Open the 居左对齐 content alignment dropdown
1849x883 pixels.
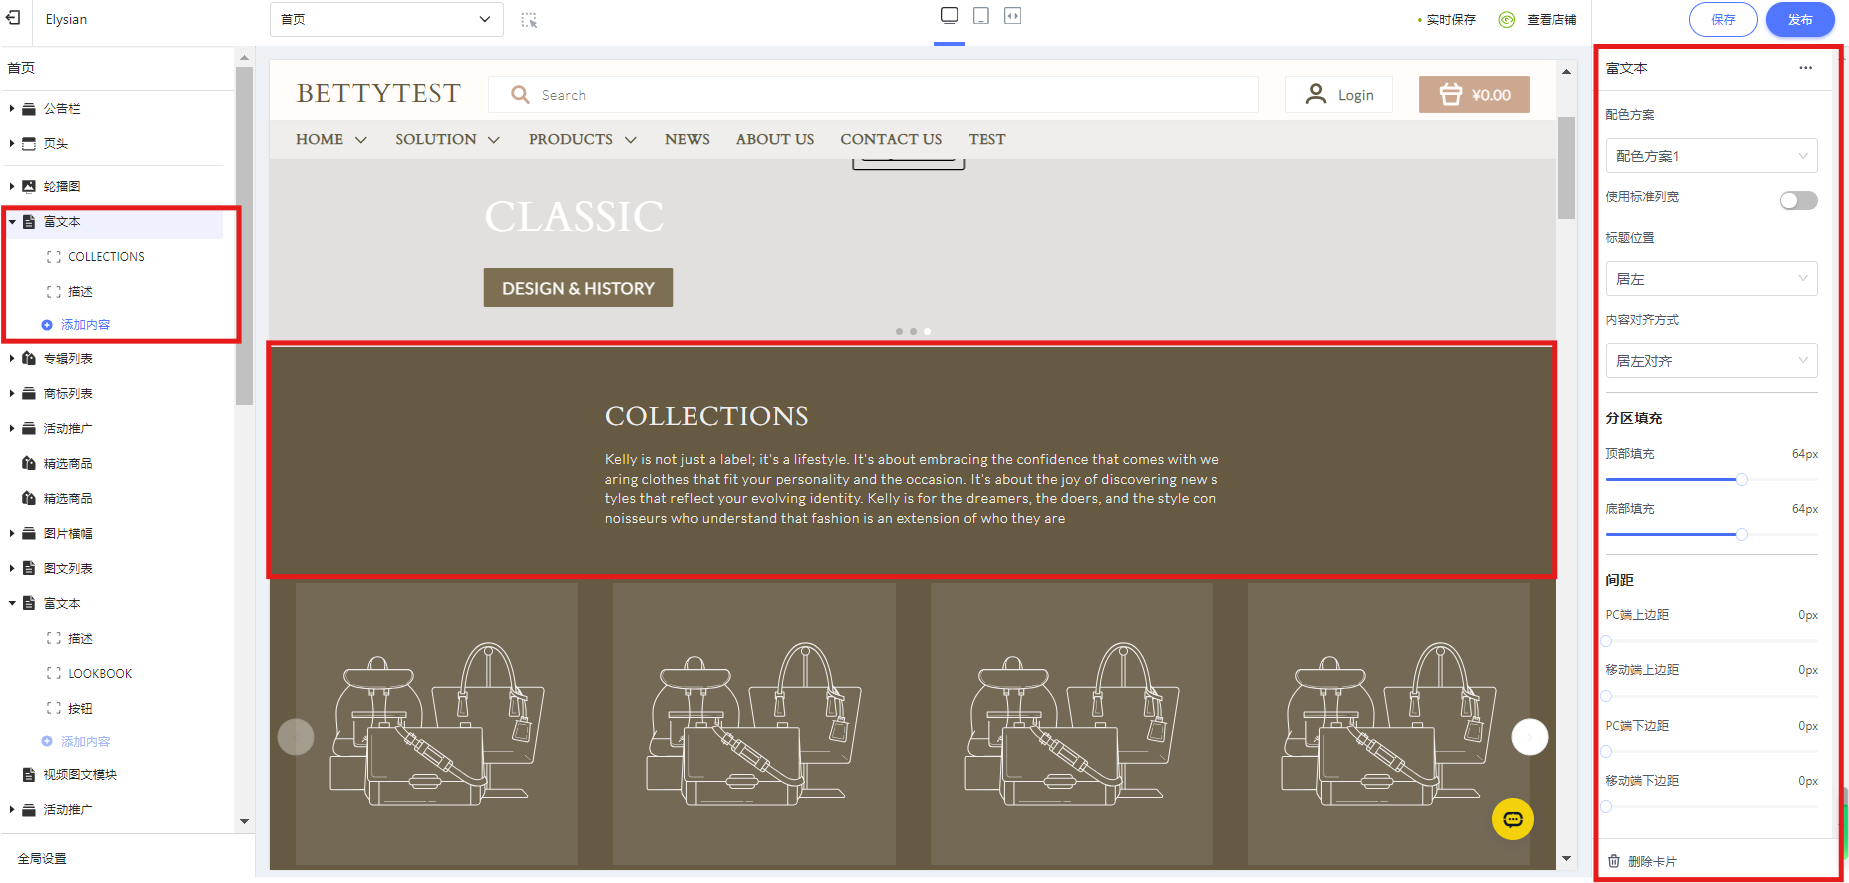click(x=1710, y=361)
